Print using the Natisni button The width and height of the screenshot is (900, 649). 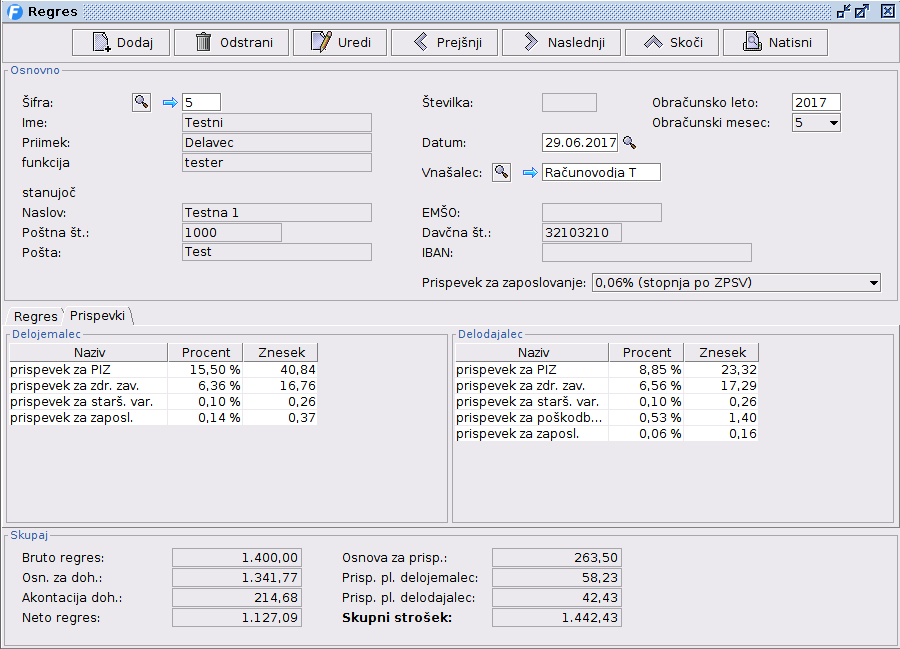(x=775, y=43)
